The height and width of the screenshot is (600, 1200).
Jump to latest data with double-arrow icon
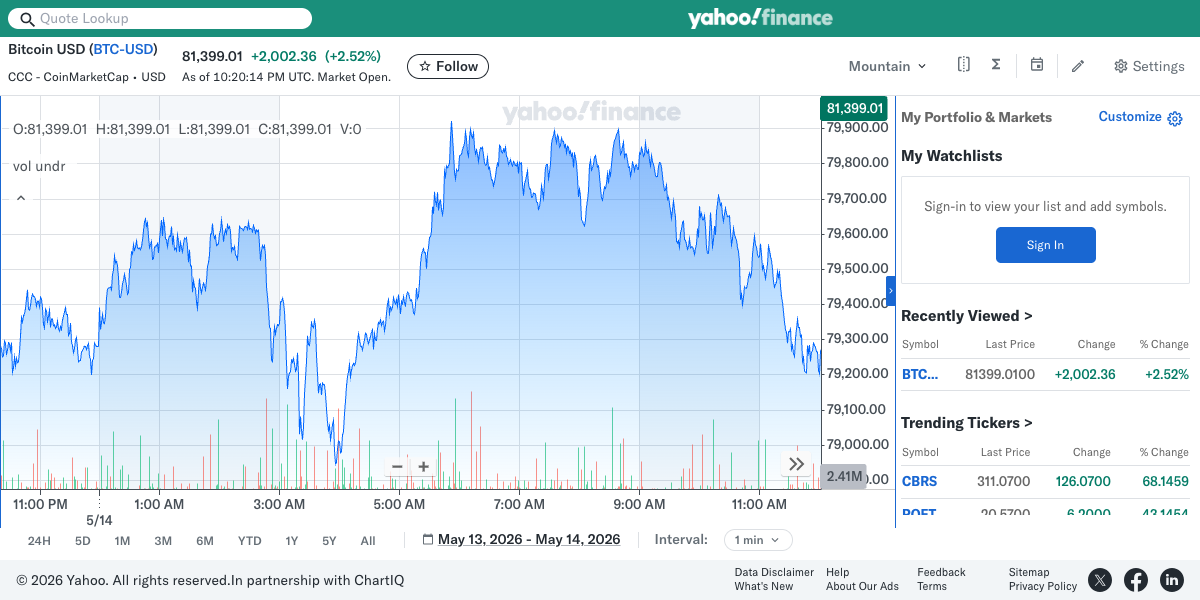pyautogui.click(x=796, y=464)
